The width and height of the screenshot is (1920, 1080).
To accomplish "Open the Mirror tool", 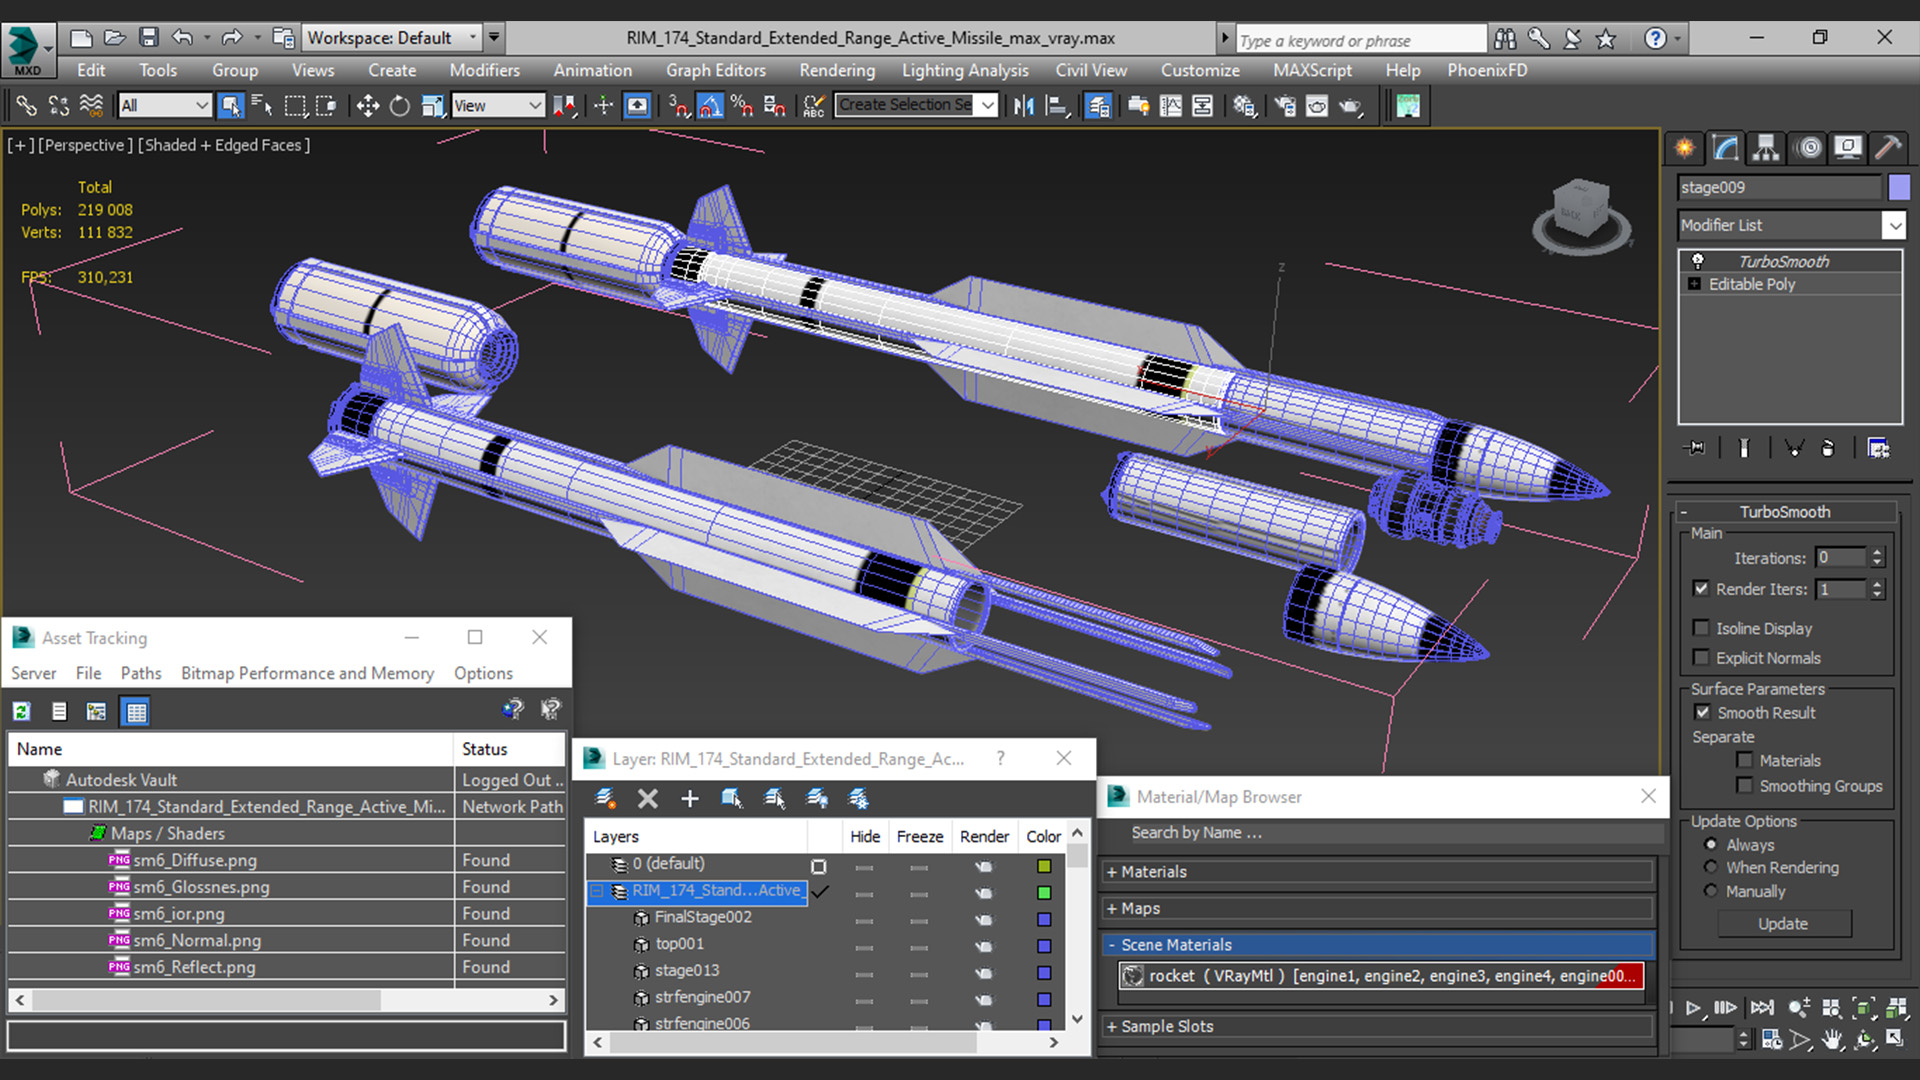I will pyautogui.click(x=1023, y=106).
